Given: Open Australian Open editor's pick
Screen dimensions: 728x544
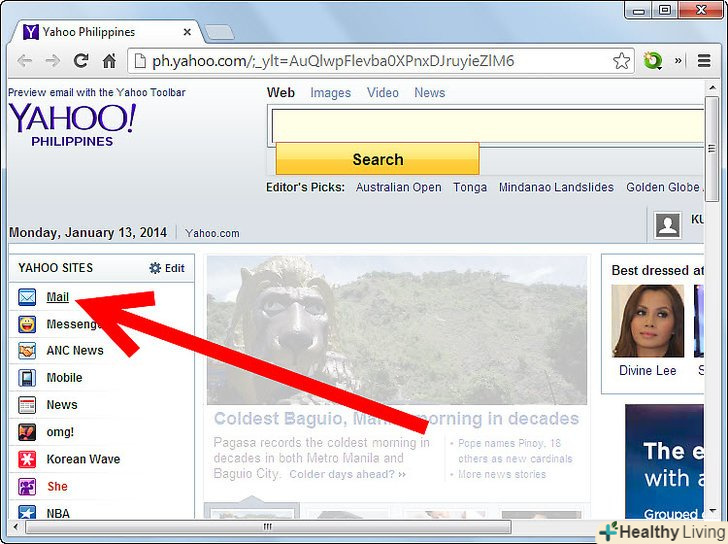Looking at the screenshot, I should pyautogui.click(x=398, y=187).
